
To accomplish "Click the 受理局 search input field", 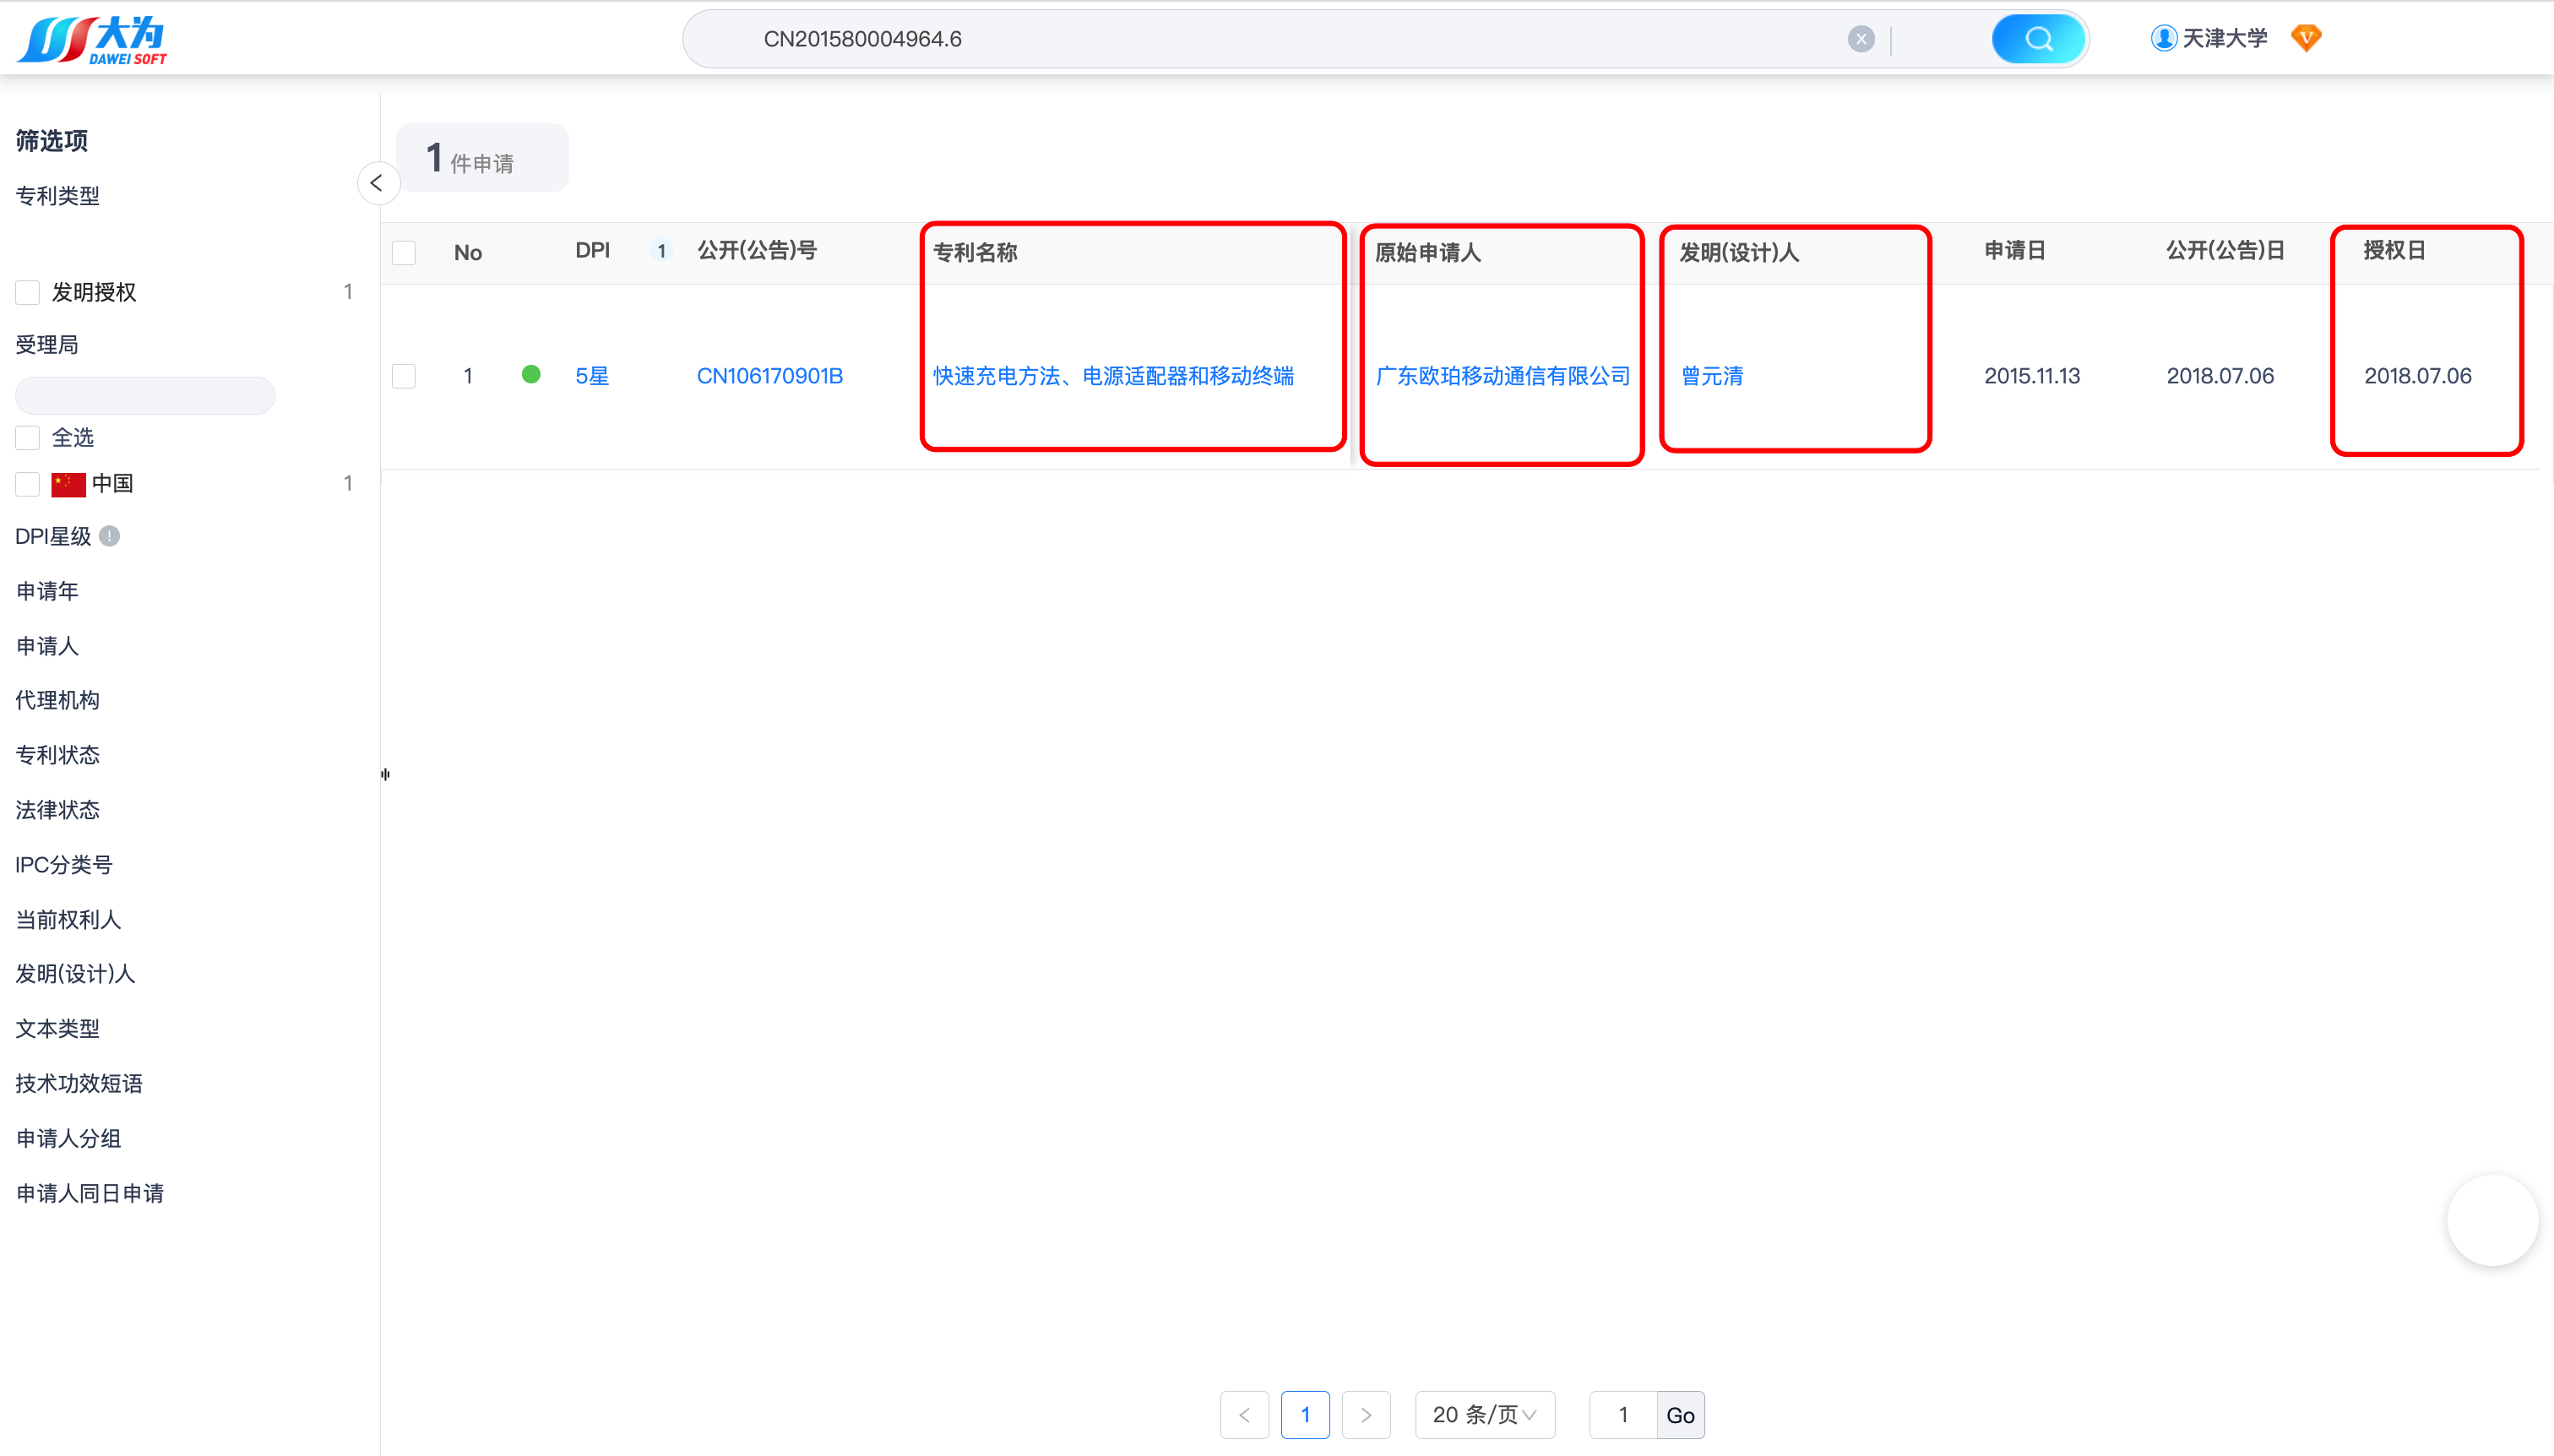I will (x=145, y=395).
